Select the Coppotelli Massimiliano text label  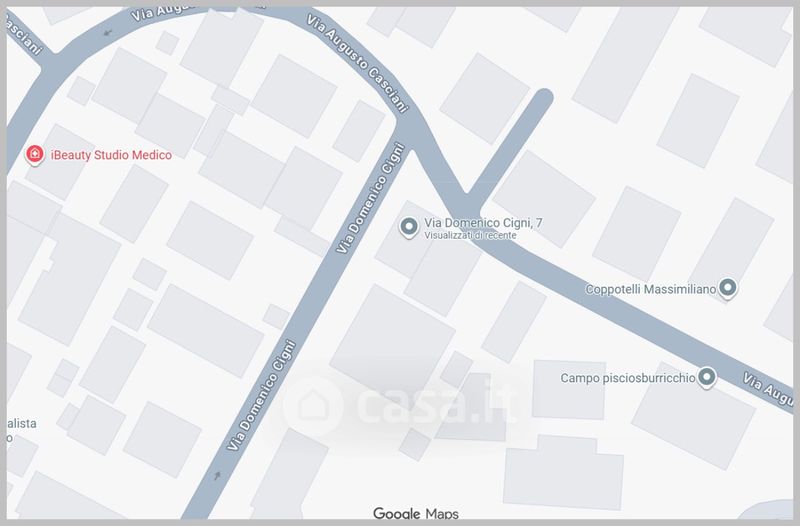(651, 289)
